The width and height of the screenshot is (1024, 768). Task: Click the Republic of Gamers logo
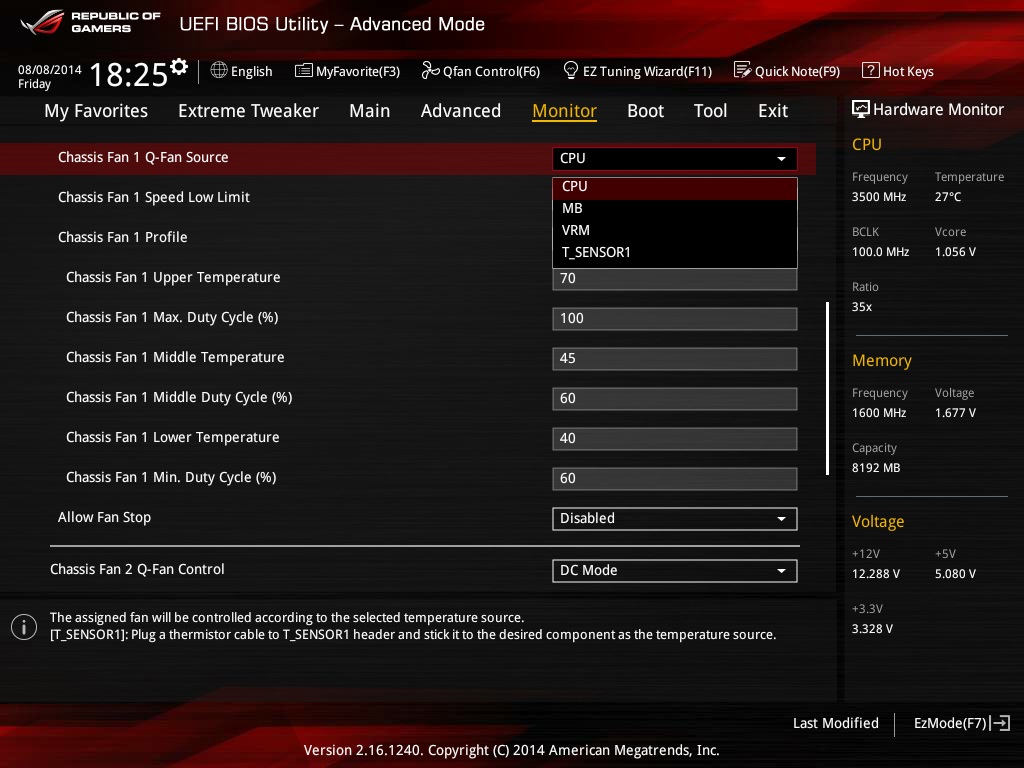91,22
